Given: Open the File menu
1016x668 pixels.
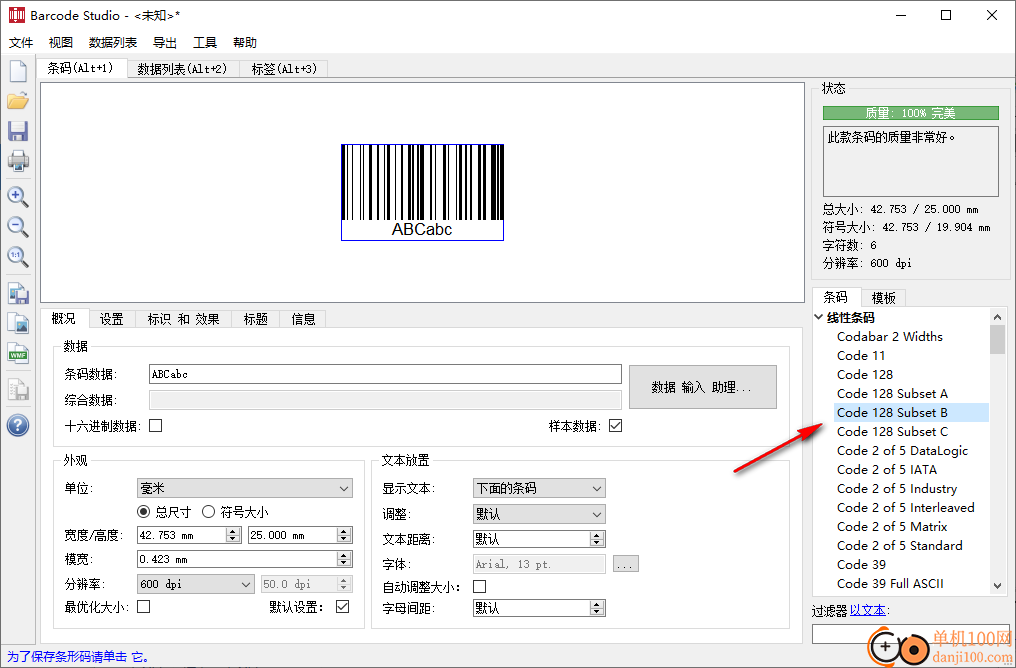Looking at the screenshot, I should pos(21,43).
